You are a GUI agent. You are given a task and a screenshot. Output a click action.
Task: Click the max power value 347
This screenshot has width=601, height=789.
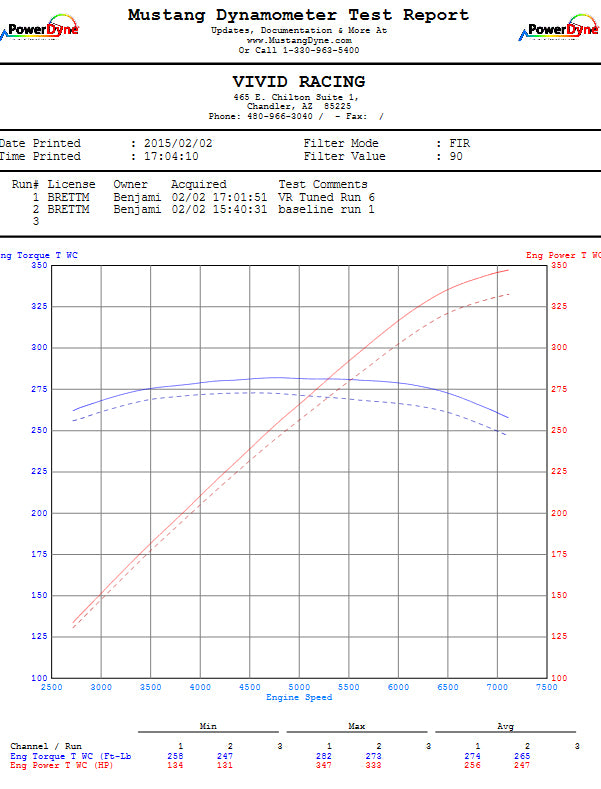click(x=324, y=765)
